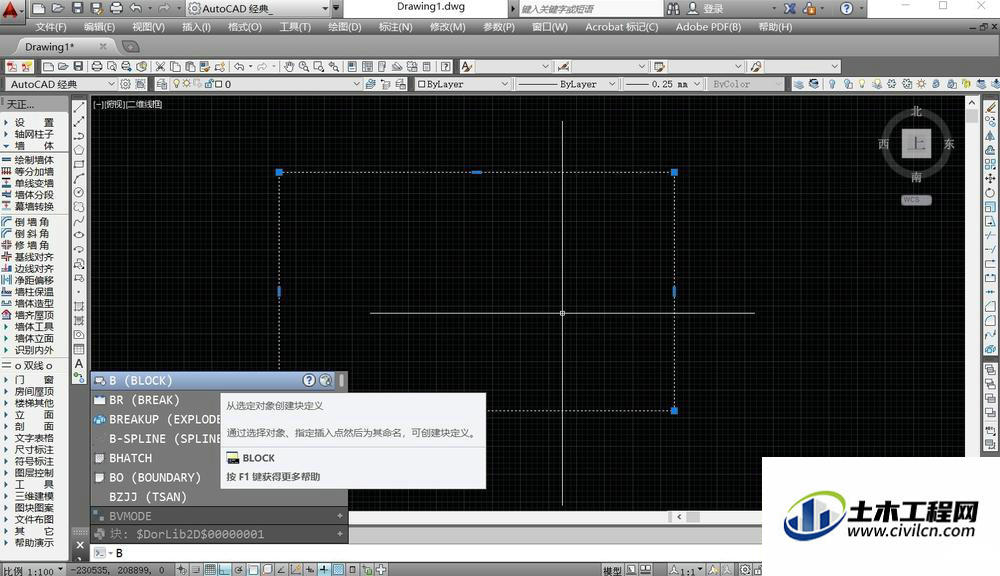The image size is (1000, 576).
Task: Toggle layer 0 lock icon
Action: [208, 84]
